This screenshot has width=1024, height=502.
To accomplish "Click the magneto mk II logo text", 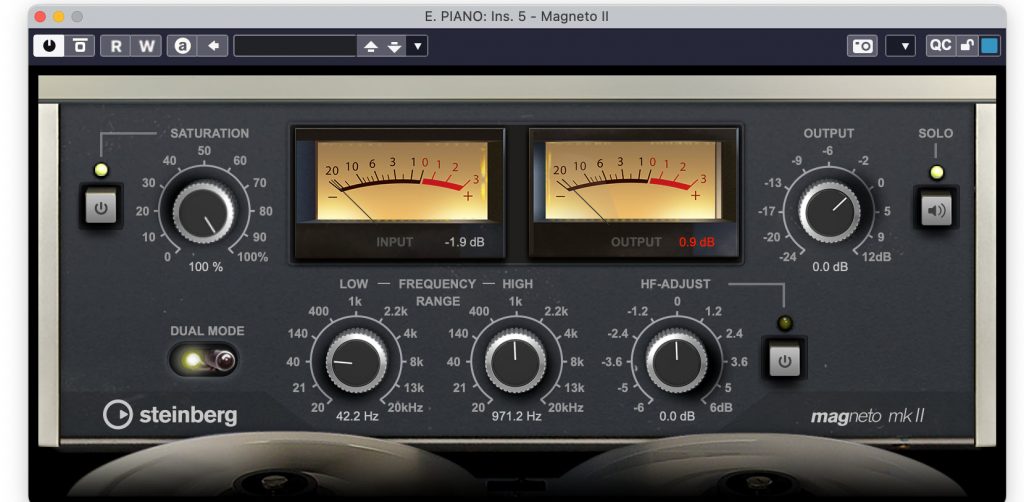I will 867,416.
